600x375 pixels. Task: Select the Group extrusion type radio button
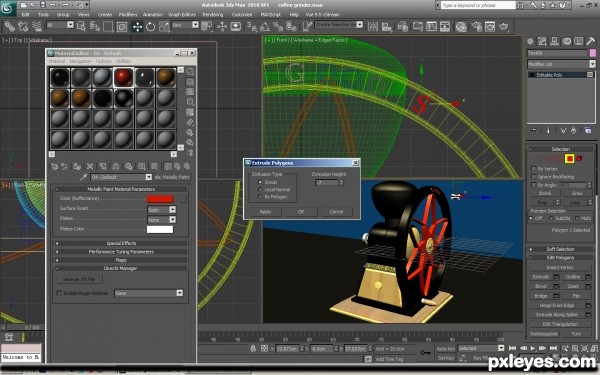click(x=260, y=182)
